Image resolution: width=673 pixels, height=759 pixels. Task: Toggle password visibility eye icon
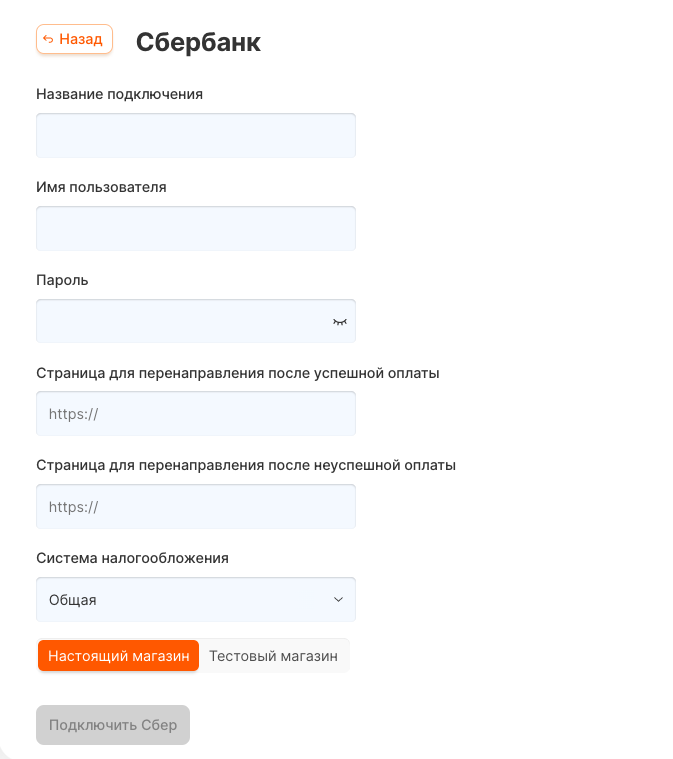pos(340,322)
